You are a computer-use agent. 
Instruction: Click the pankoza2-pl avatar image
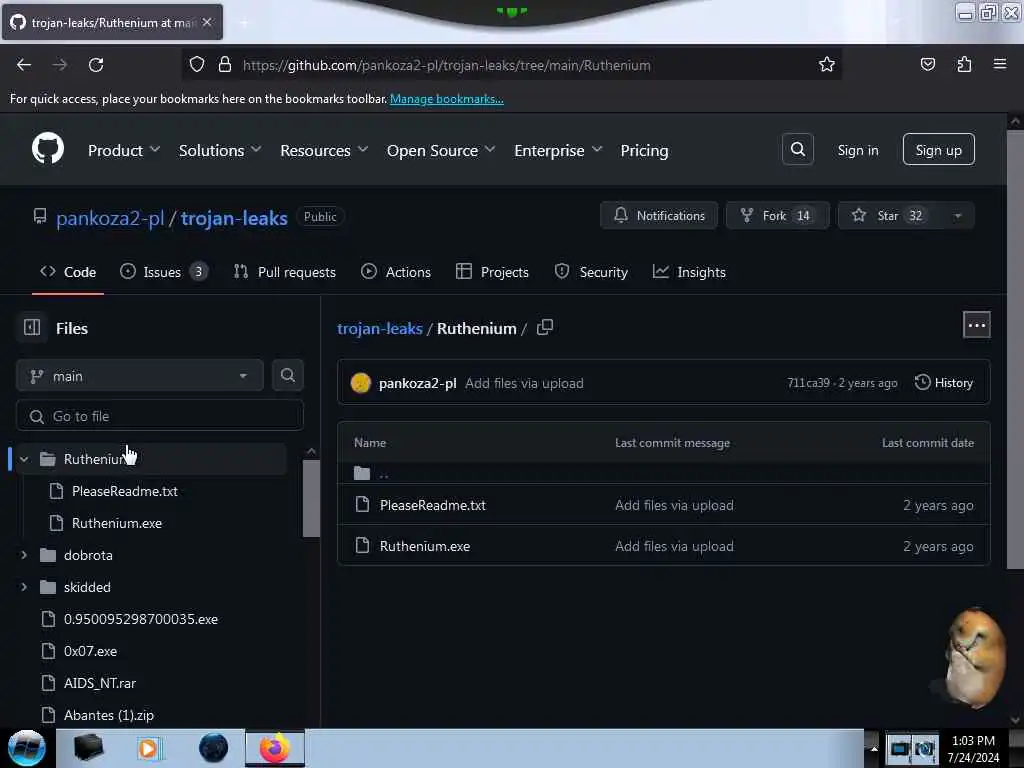[x=360, y=383]
